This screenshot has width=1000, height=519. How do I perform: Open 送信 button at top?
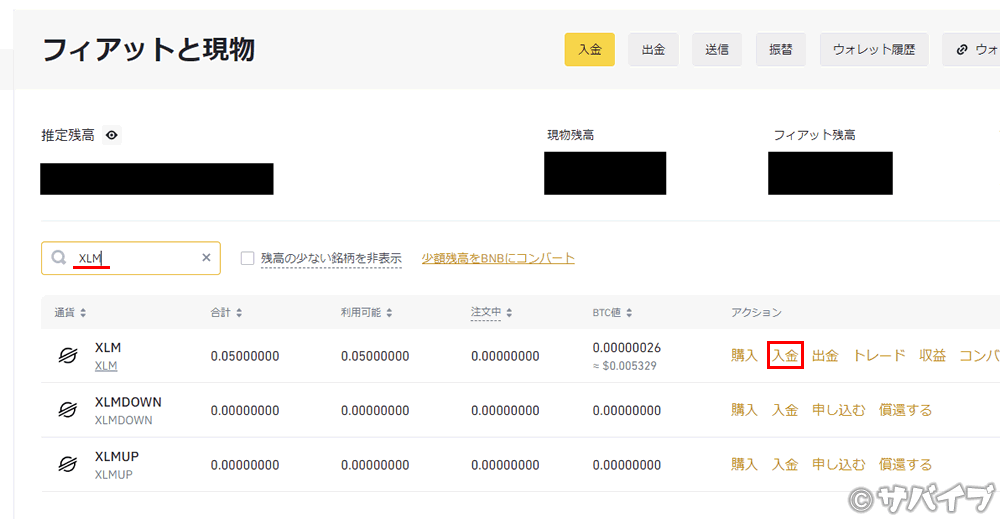(x=717, y=50)
